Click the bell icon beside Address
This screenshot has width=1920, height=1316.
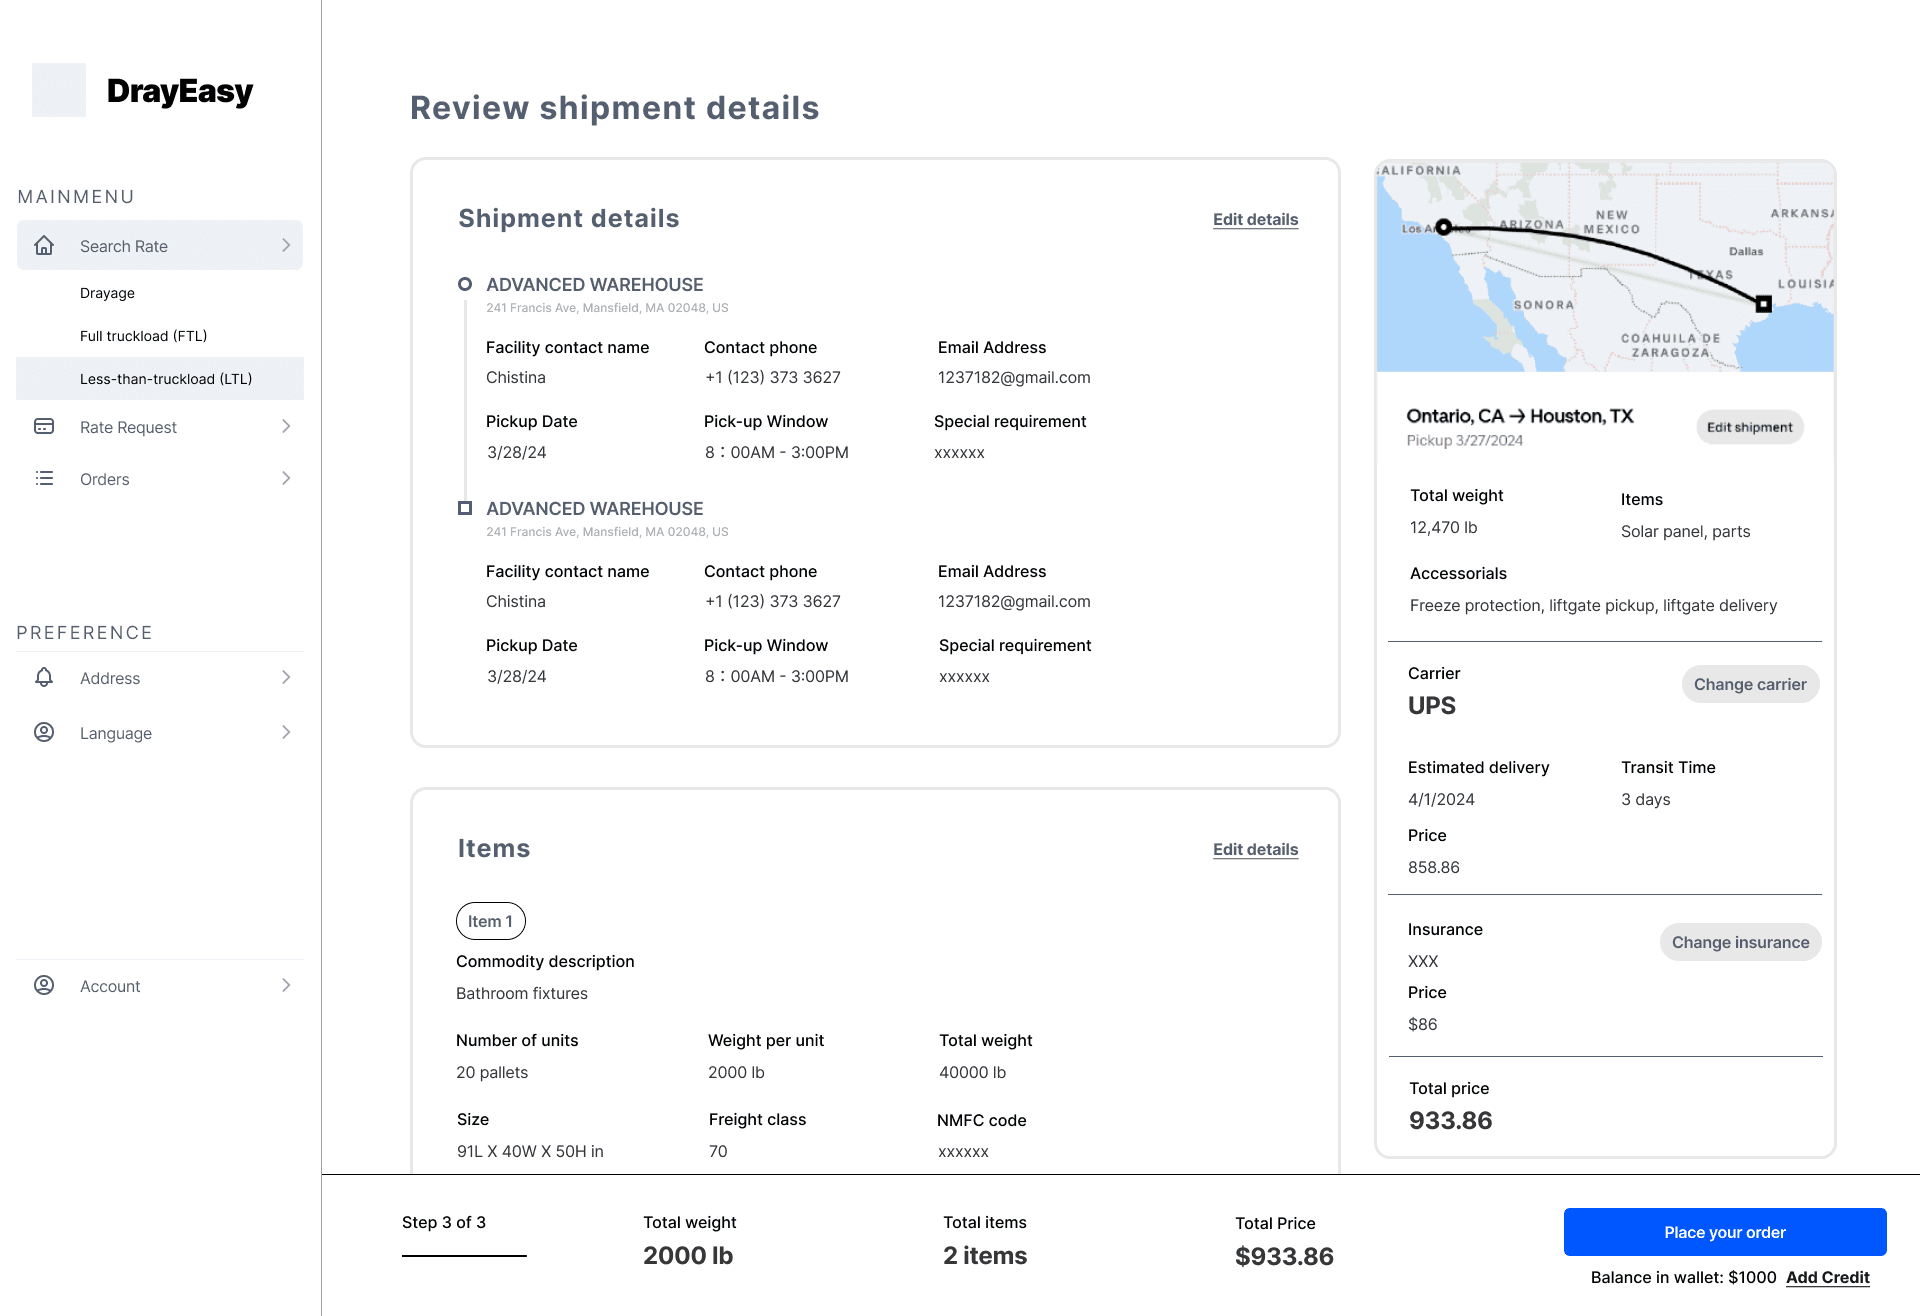point(44,677)
